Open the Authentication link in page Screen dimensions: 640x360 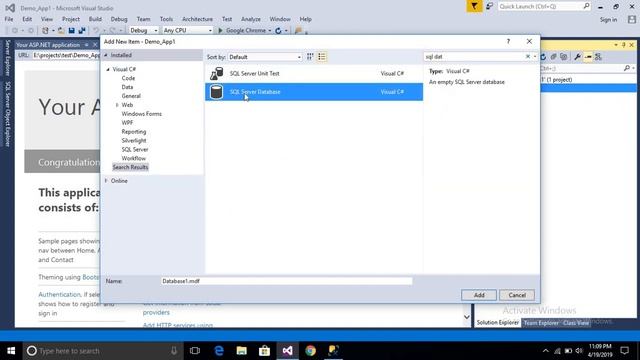point(60,294)
